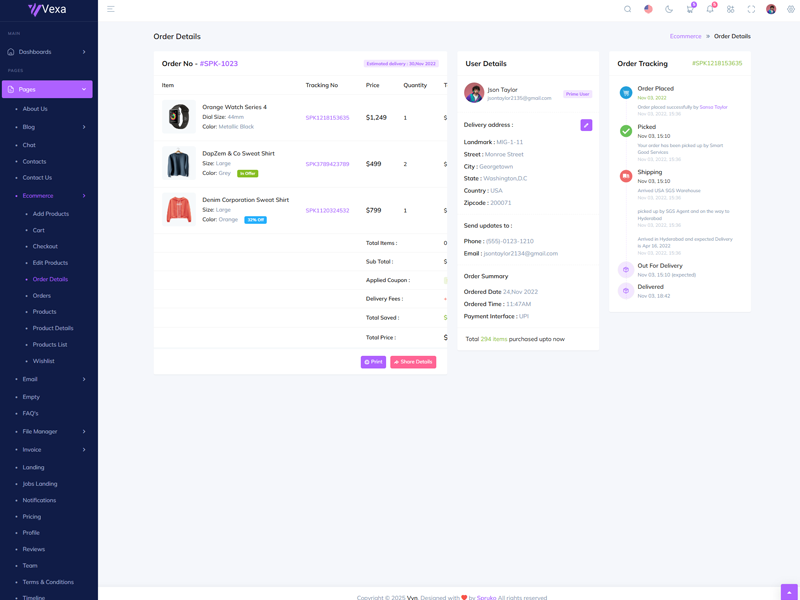Toggle fullscreen mode

coord(751,9)
